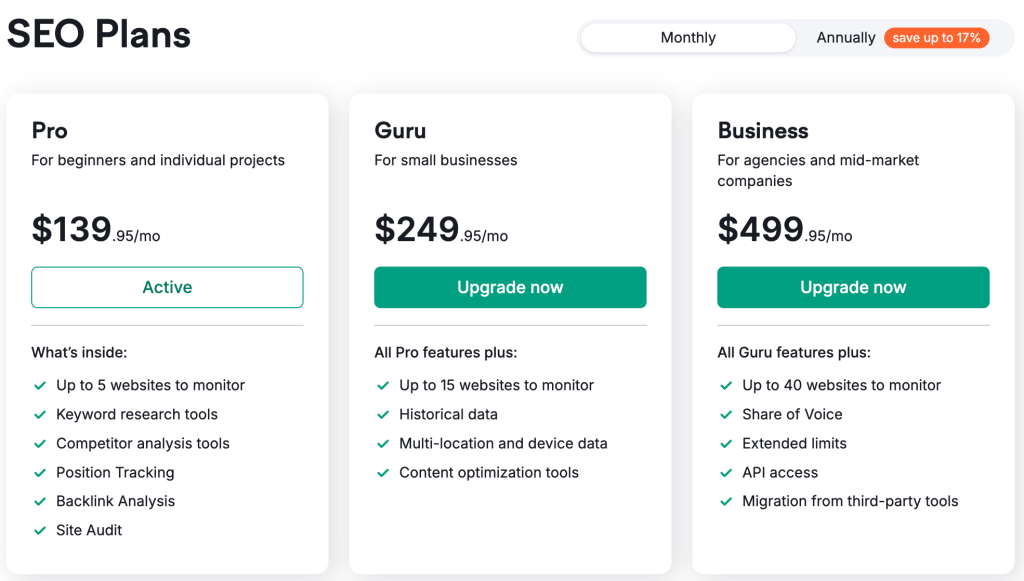Click the check icon next to "Position Tracking"
Image resolution: width=1024 pixels, height=581 pixels.
coord(40,472)
